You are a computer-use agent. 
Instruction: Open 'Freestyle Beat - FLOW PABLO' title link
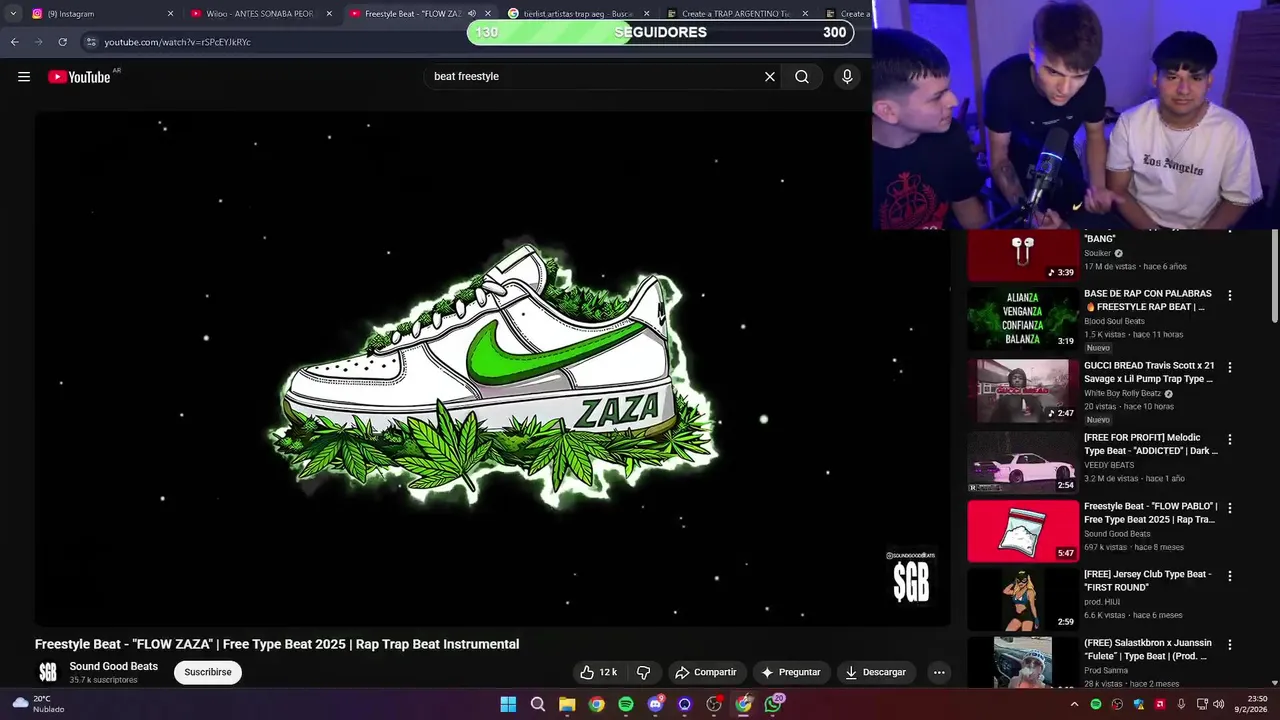[x=1150, y=513]
